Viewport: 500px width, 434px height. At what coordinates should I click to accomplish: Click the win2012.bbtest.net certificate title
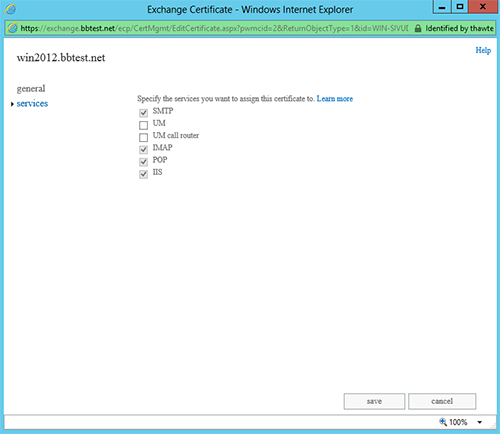pos(61,58)
